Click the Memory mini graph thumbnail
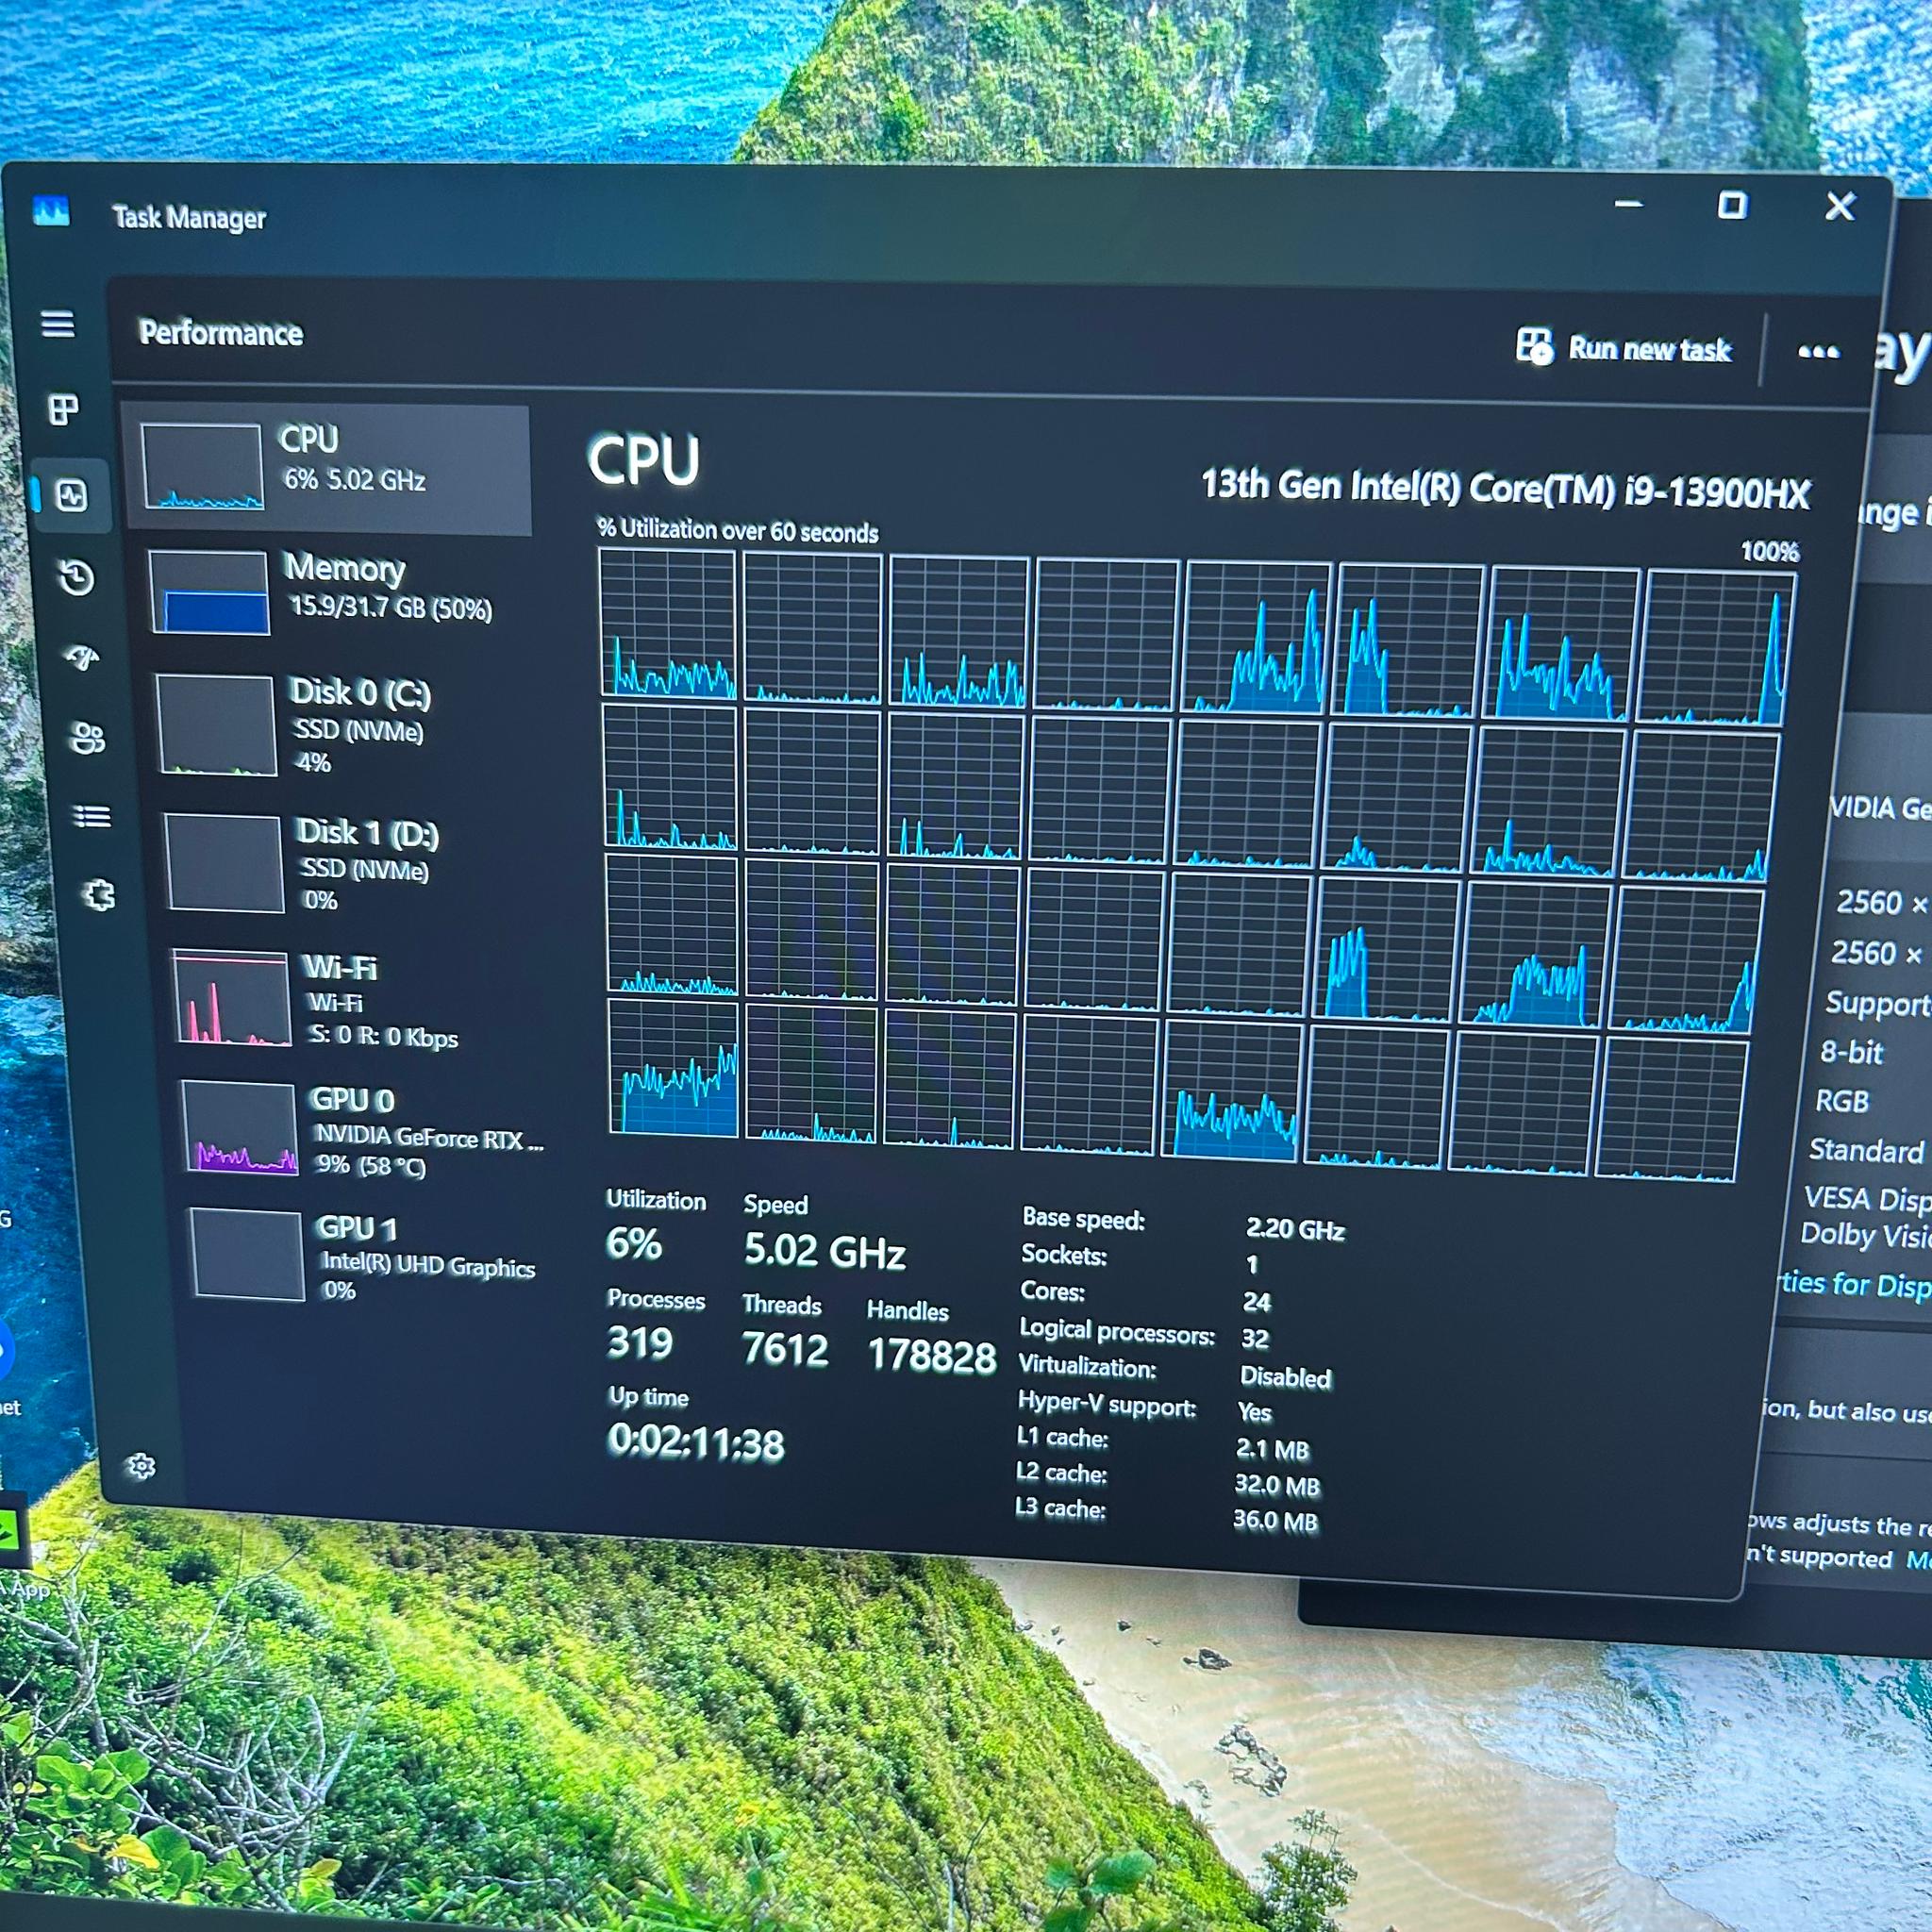This screenshot has width=1932, height=1932. pyautogui.click(x=210, y=592)
